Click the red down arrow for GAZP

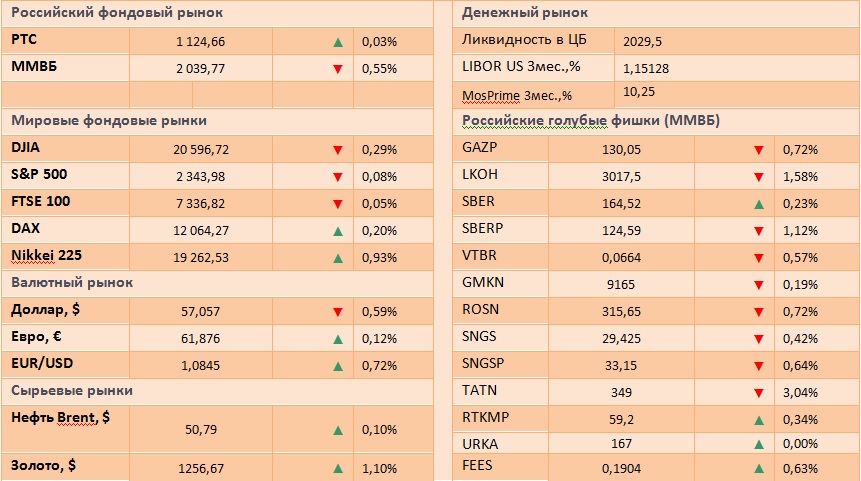(x=761, y=150)
